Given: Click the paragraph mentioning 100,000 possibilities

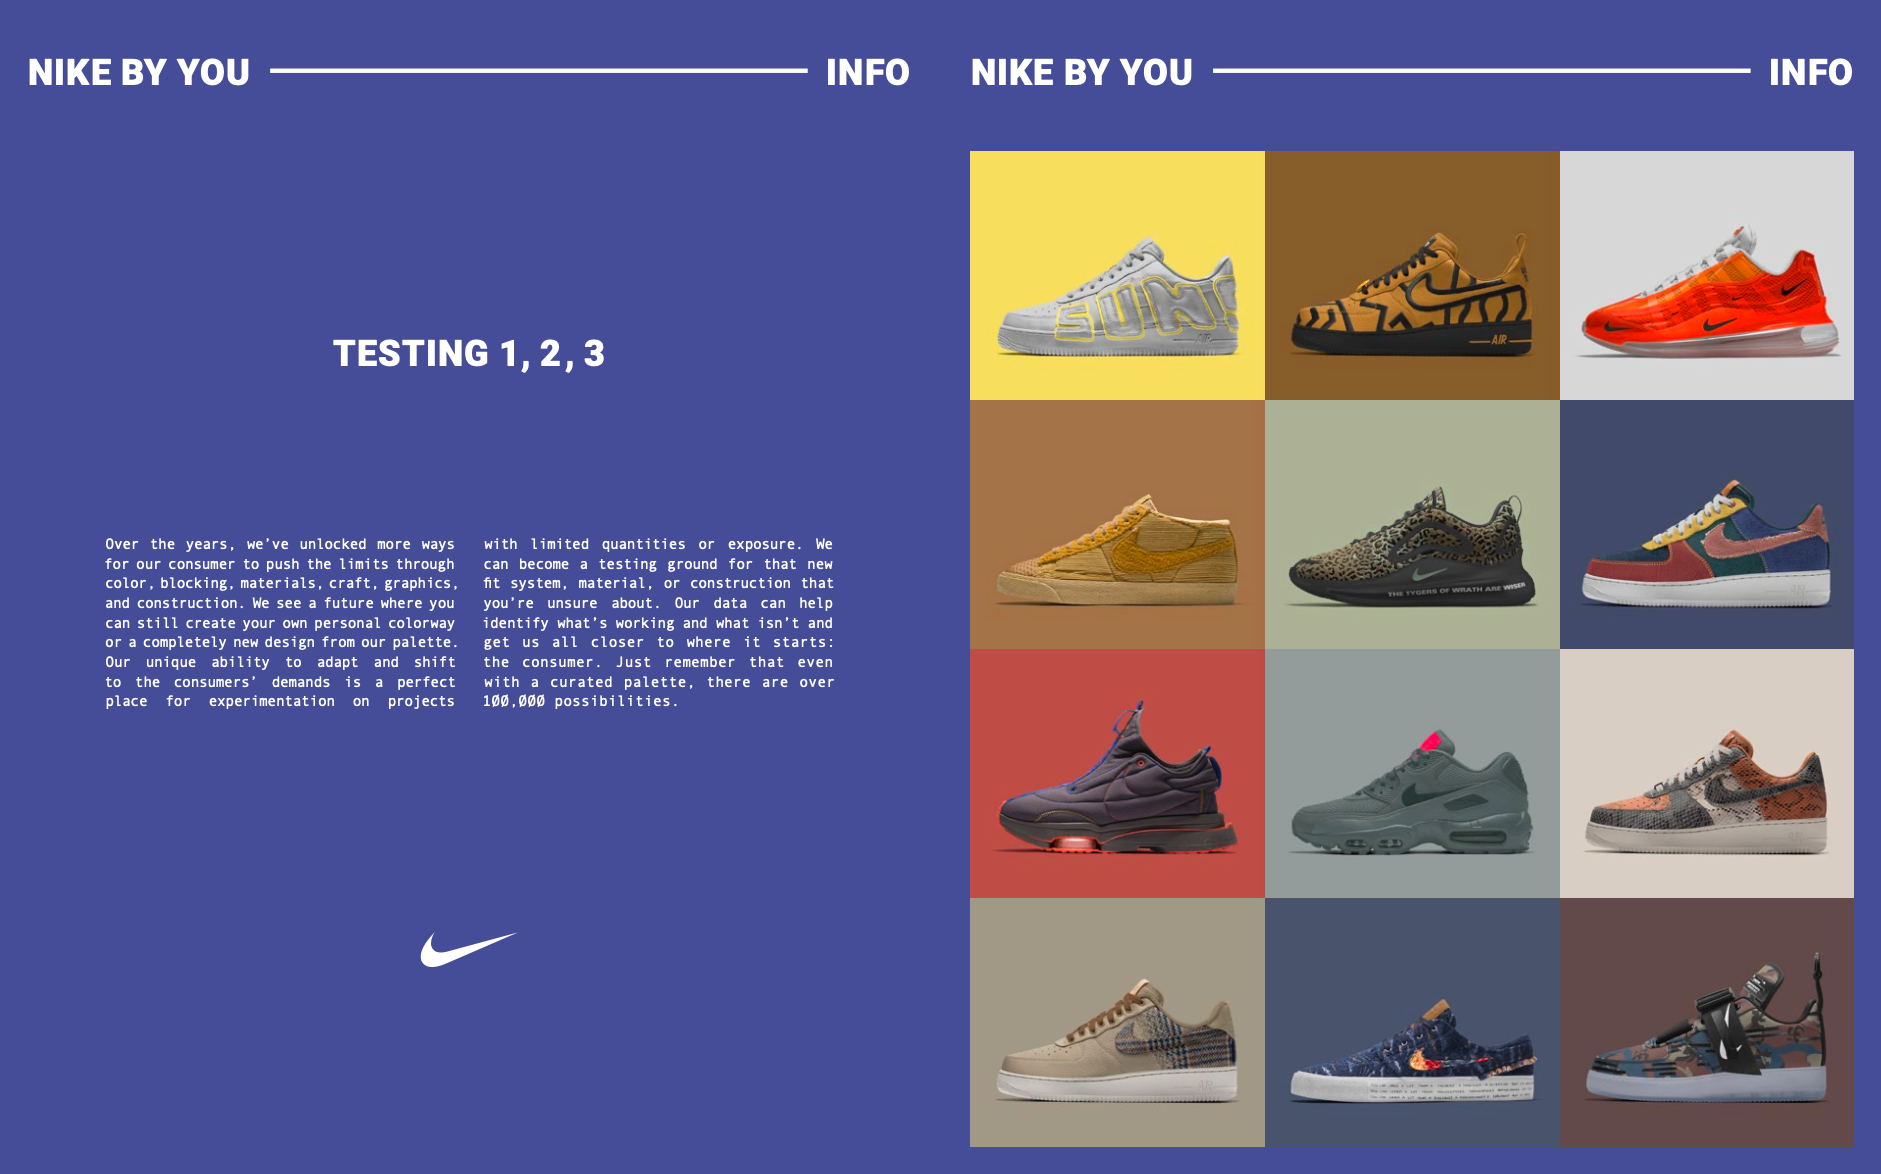Looking at the screenshot, I should 658,622.
